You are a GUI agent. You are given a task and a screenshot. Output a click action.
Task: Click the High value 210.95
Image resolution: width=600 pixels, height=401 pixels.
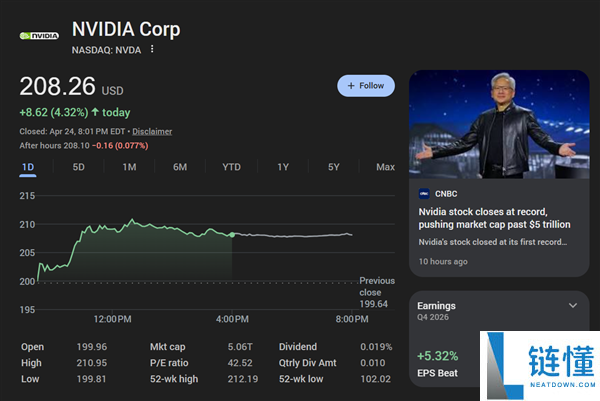coord(92,363)
